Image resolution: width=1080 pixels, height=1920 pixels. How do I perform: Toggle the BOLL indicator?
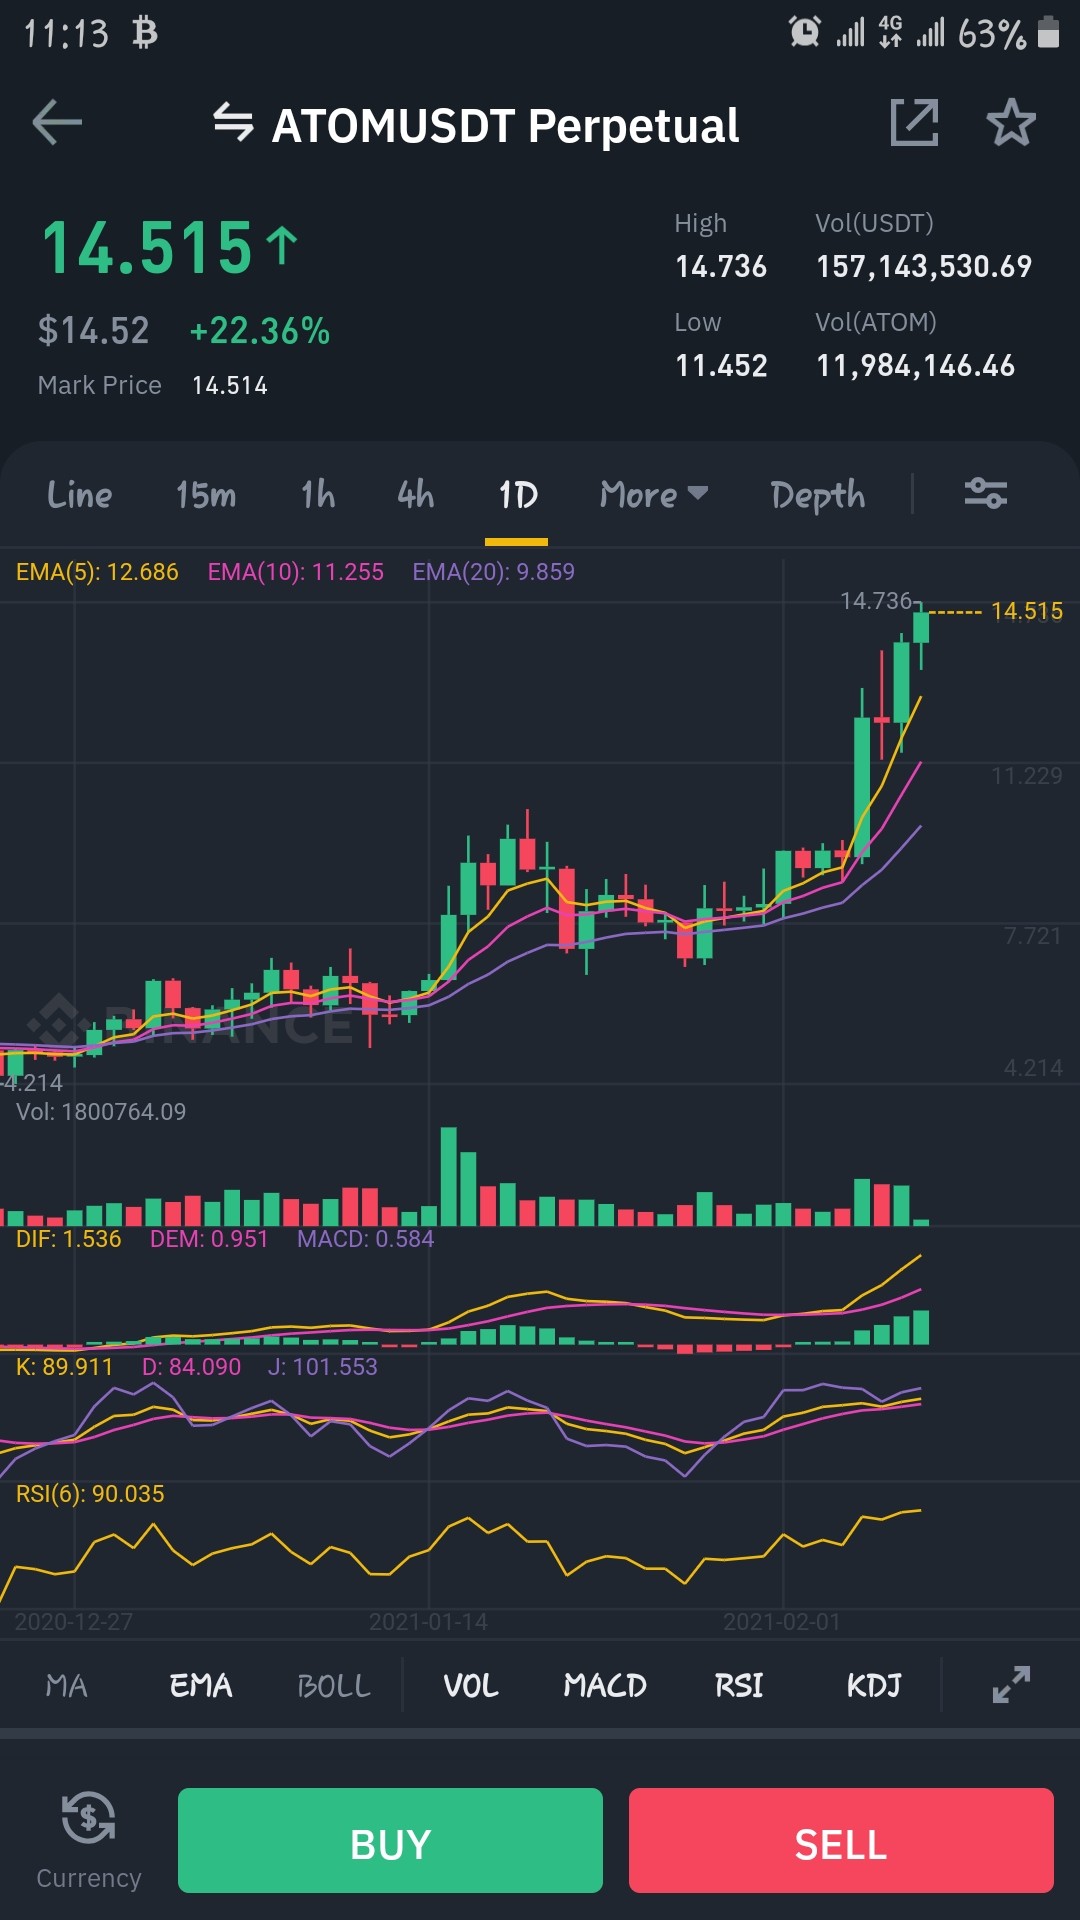coord(334,1686)
